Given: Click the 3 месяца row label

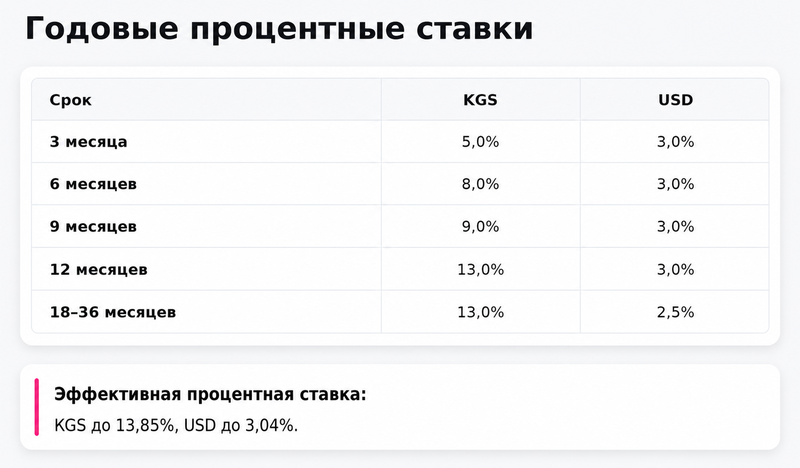Looking at the screenshot, I should tap(88, 142).
